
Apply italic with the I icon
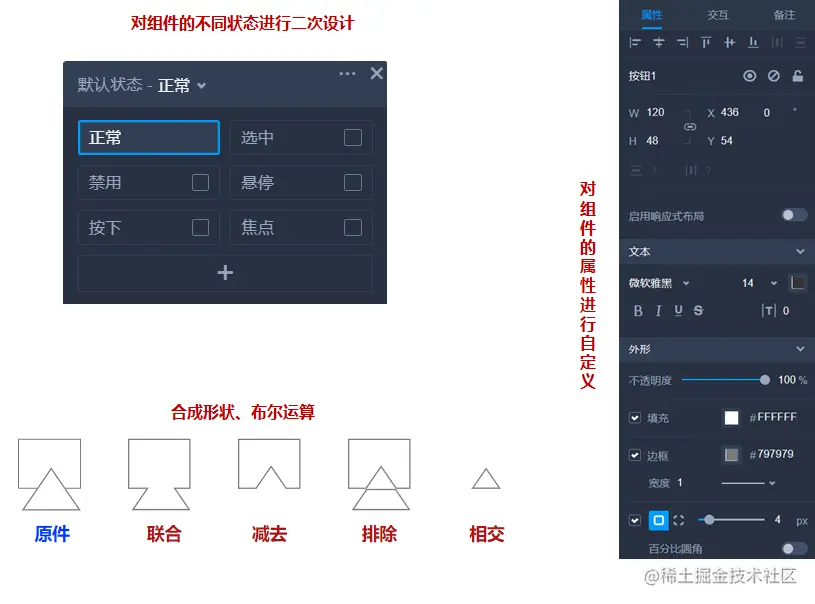[x=659, y=311]
